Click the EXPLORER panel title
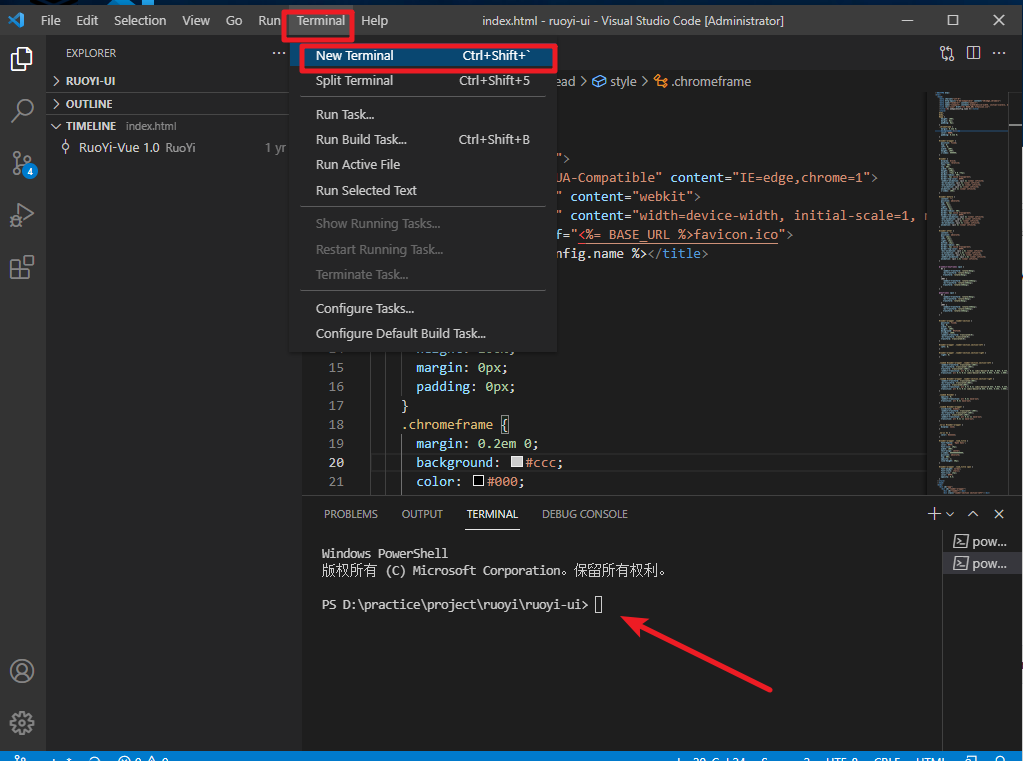1023x761 pixels. [91, 53]
